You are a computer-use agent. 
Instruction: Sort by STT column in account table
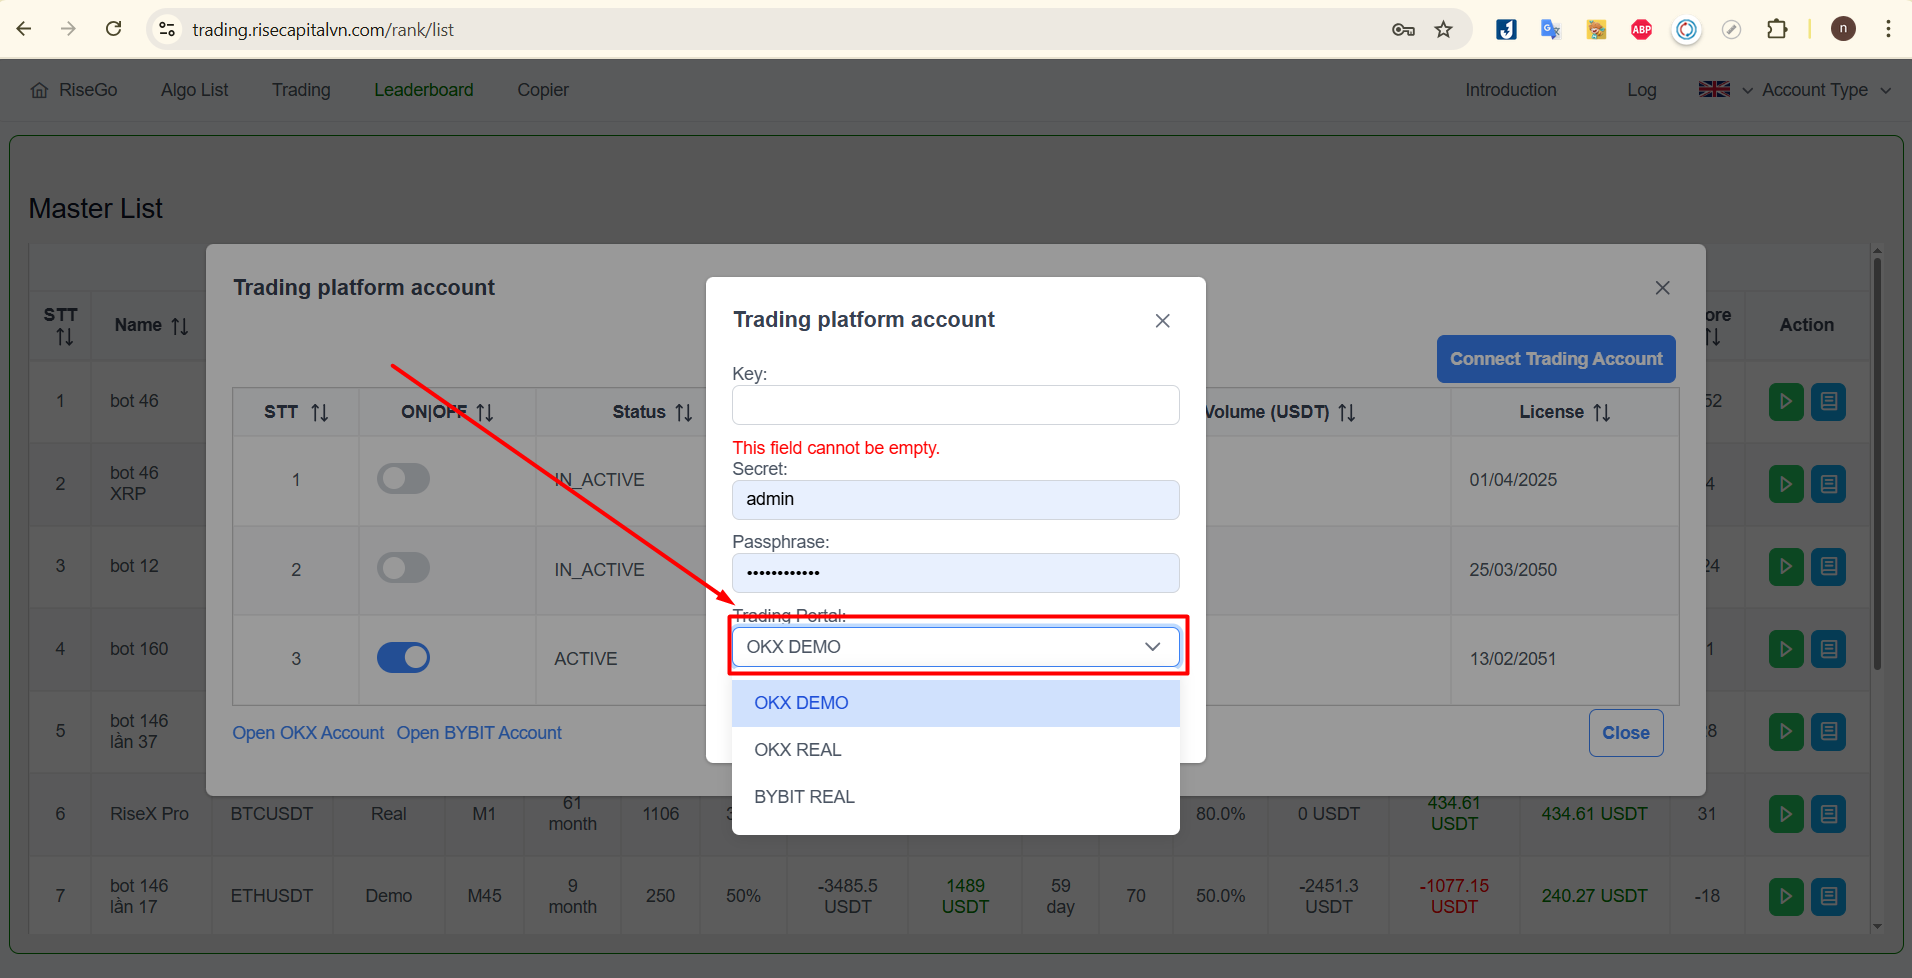coord(319,412)
